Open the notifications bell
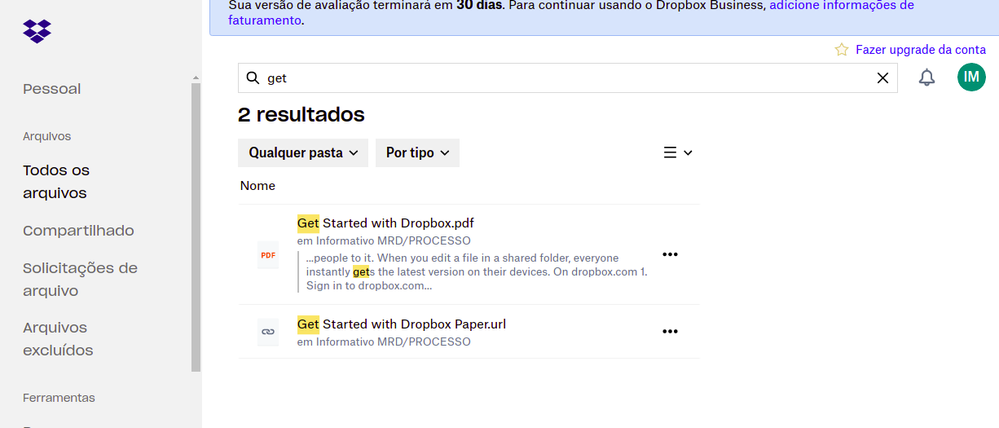The image size is (999, 428). pyautogui.click(x=926, y=78)
